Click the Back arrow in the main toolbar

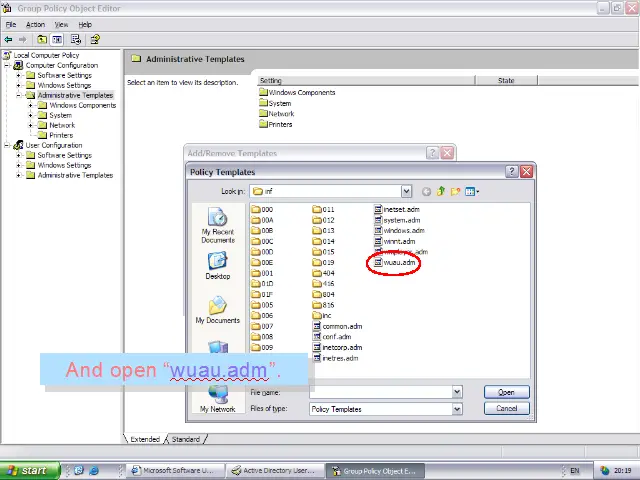(8, 40)
